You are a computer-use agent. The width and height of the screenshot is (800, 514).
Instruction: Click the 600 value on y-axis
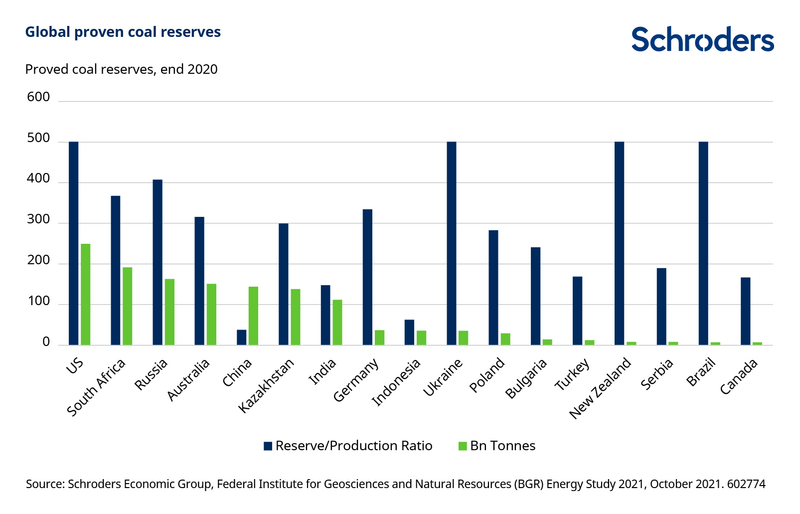pos(37,100)
